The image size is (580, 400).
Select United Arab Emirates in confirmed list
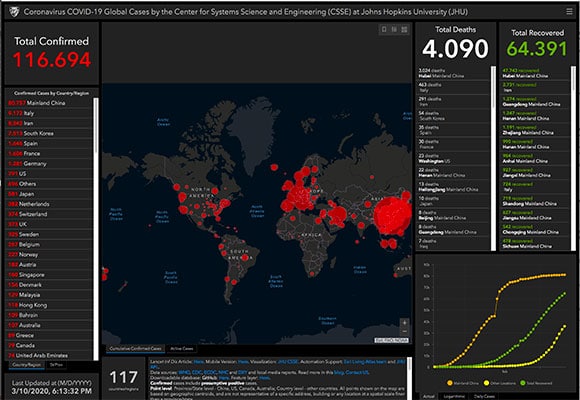[49, 356]
